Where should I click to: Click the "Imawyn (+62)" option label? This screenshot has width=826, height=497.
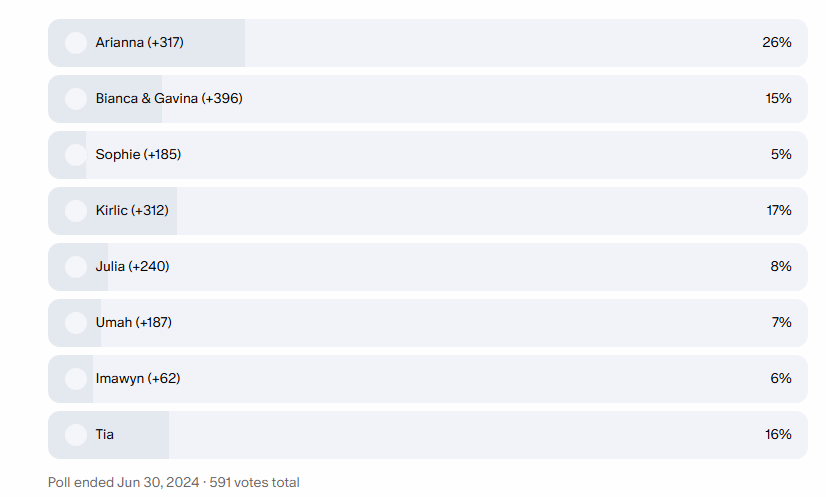(x=138, y=379)
